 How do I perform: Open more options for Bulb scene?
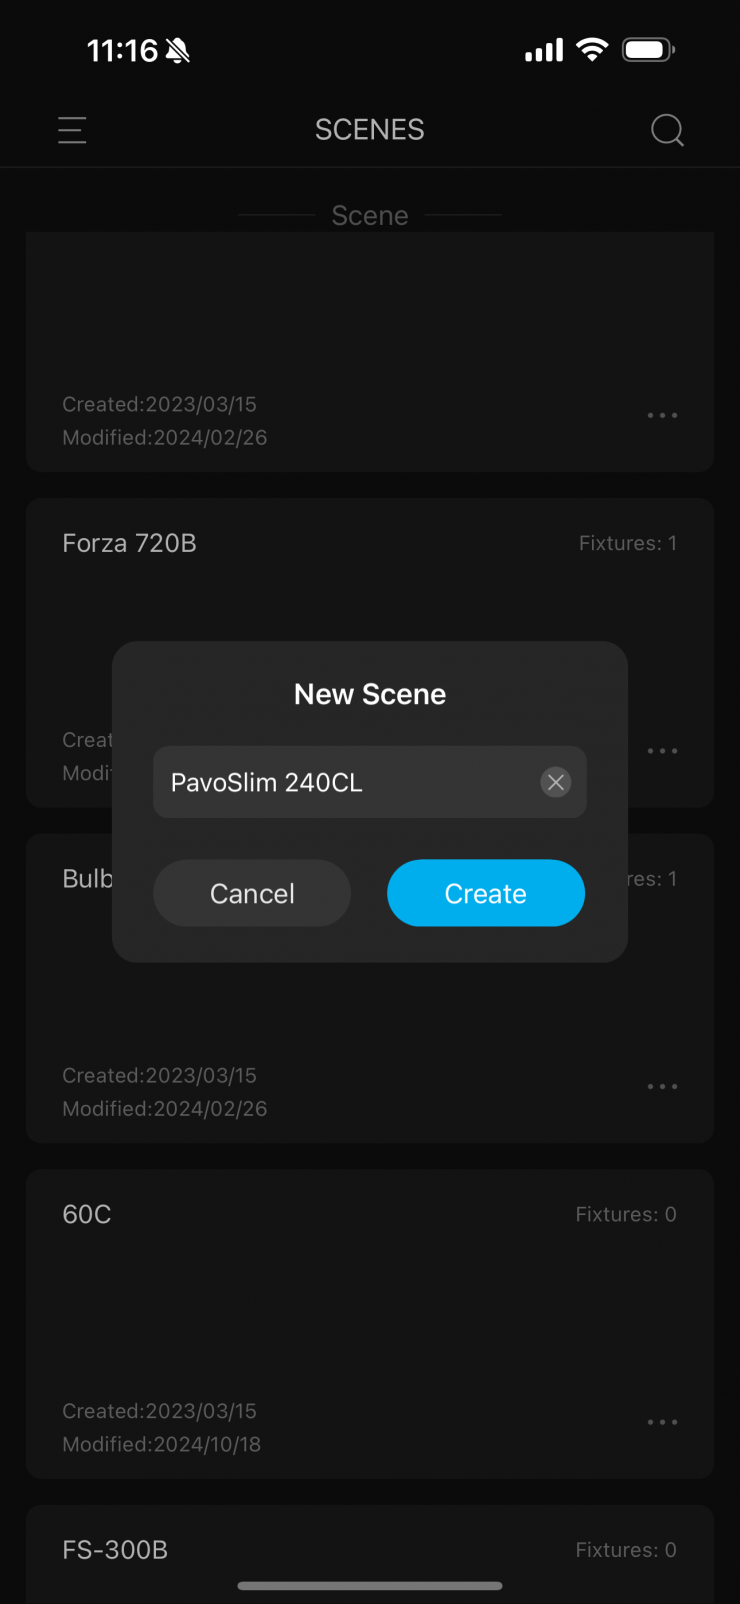[662, 1086]
